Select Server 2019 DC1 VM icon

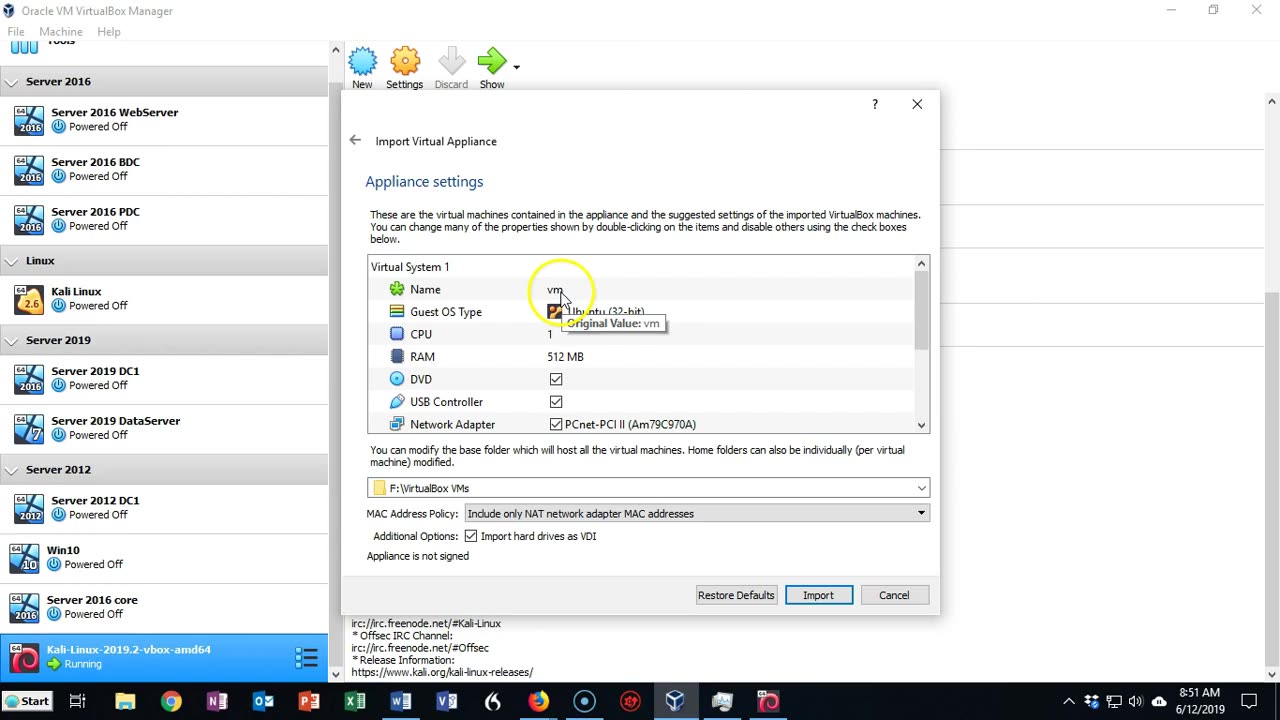(x=29, y=378)
